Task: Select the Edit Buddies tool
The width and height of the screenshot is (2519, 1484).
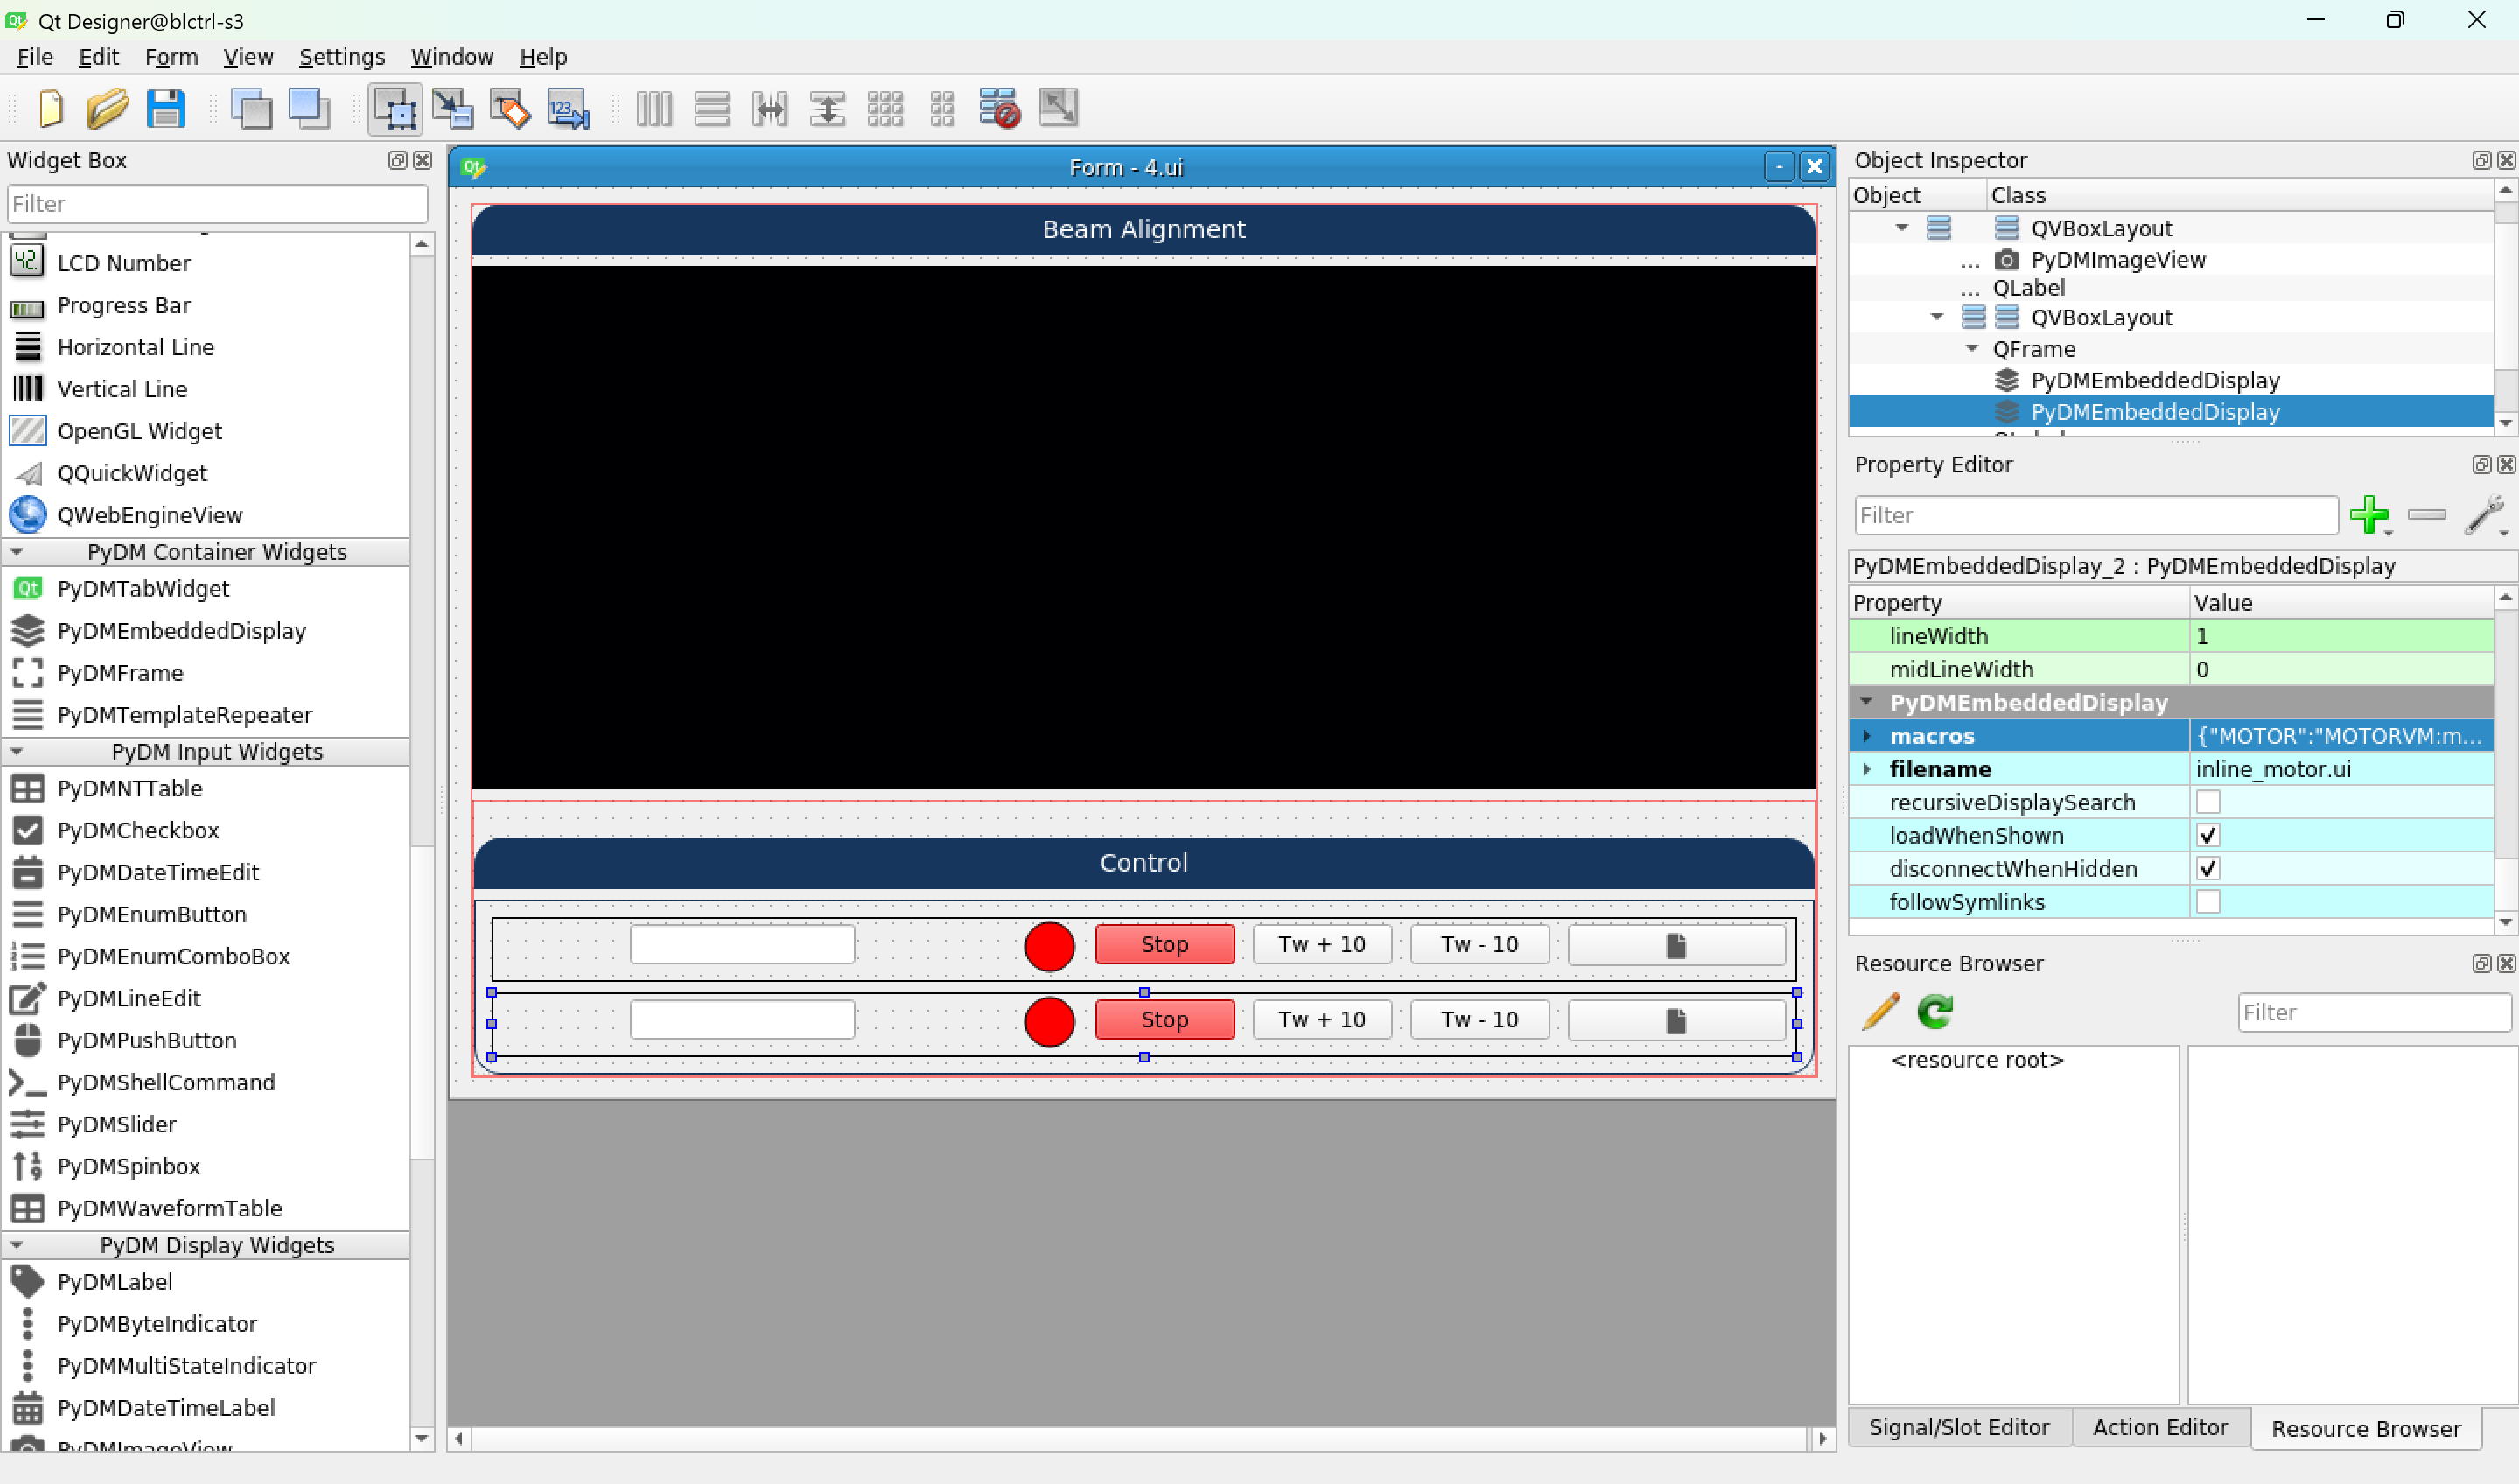Action: click(510, 108)
